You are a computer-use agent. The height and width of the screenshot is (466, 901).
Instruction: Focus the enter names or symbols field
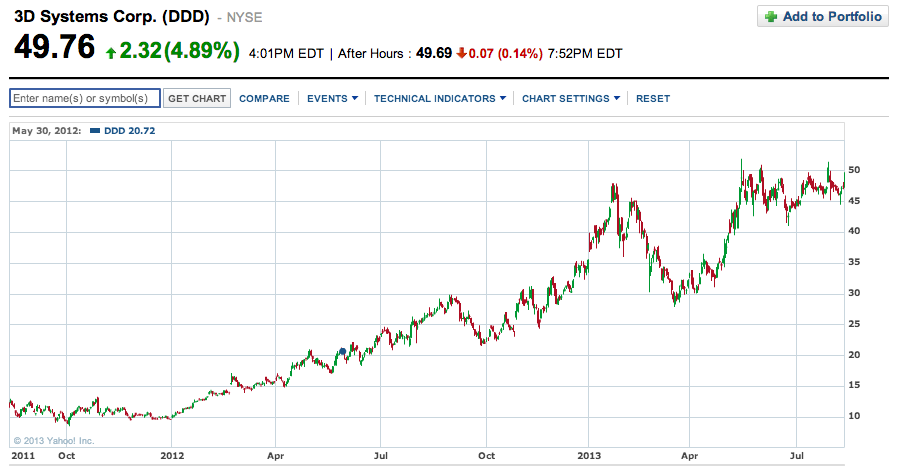point(84,98)
